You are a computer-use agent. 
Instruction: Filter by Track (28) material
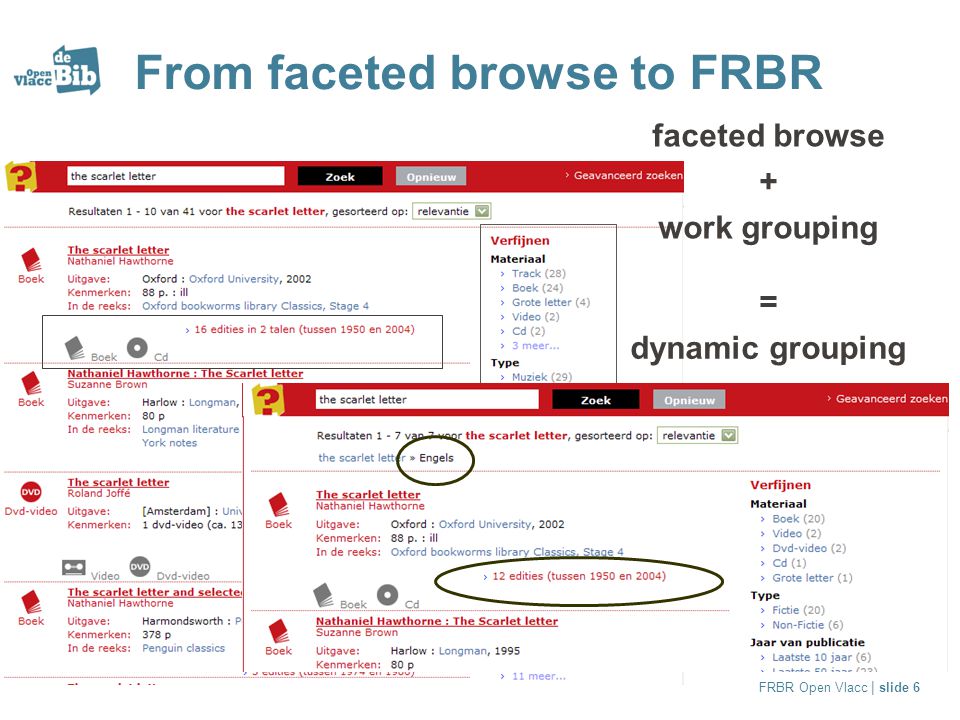(538, 274)
